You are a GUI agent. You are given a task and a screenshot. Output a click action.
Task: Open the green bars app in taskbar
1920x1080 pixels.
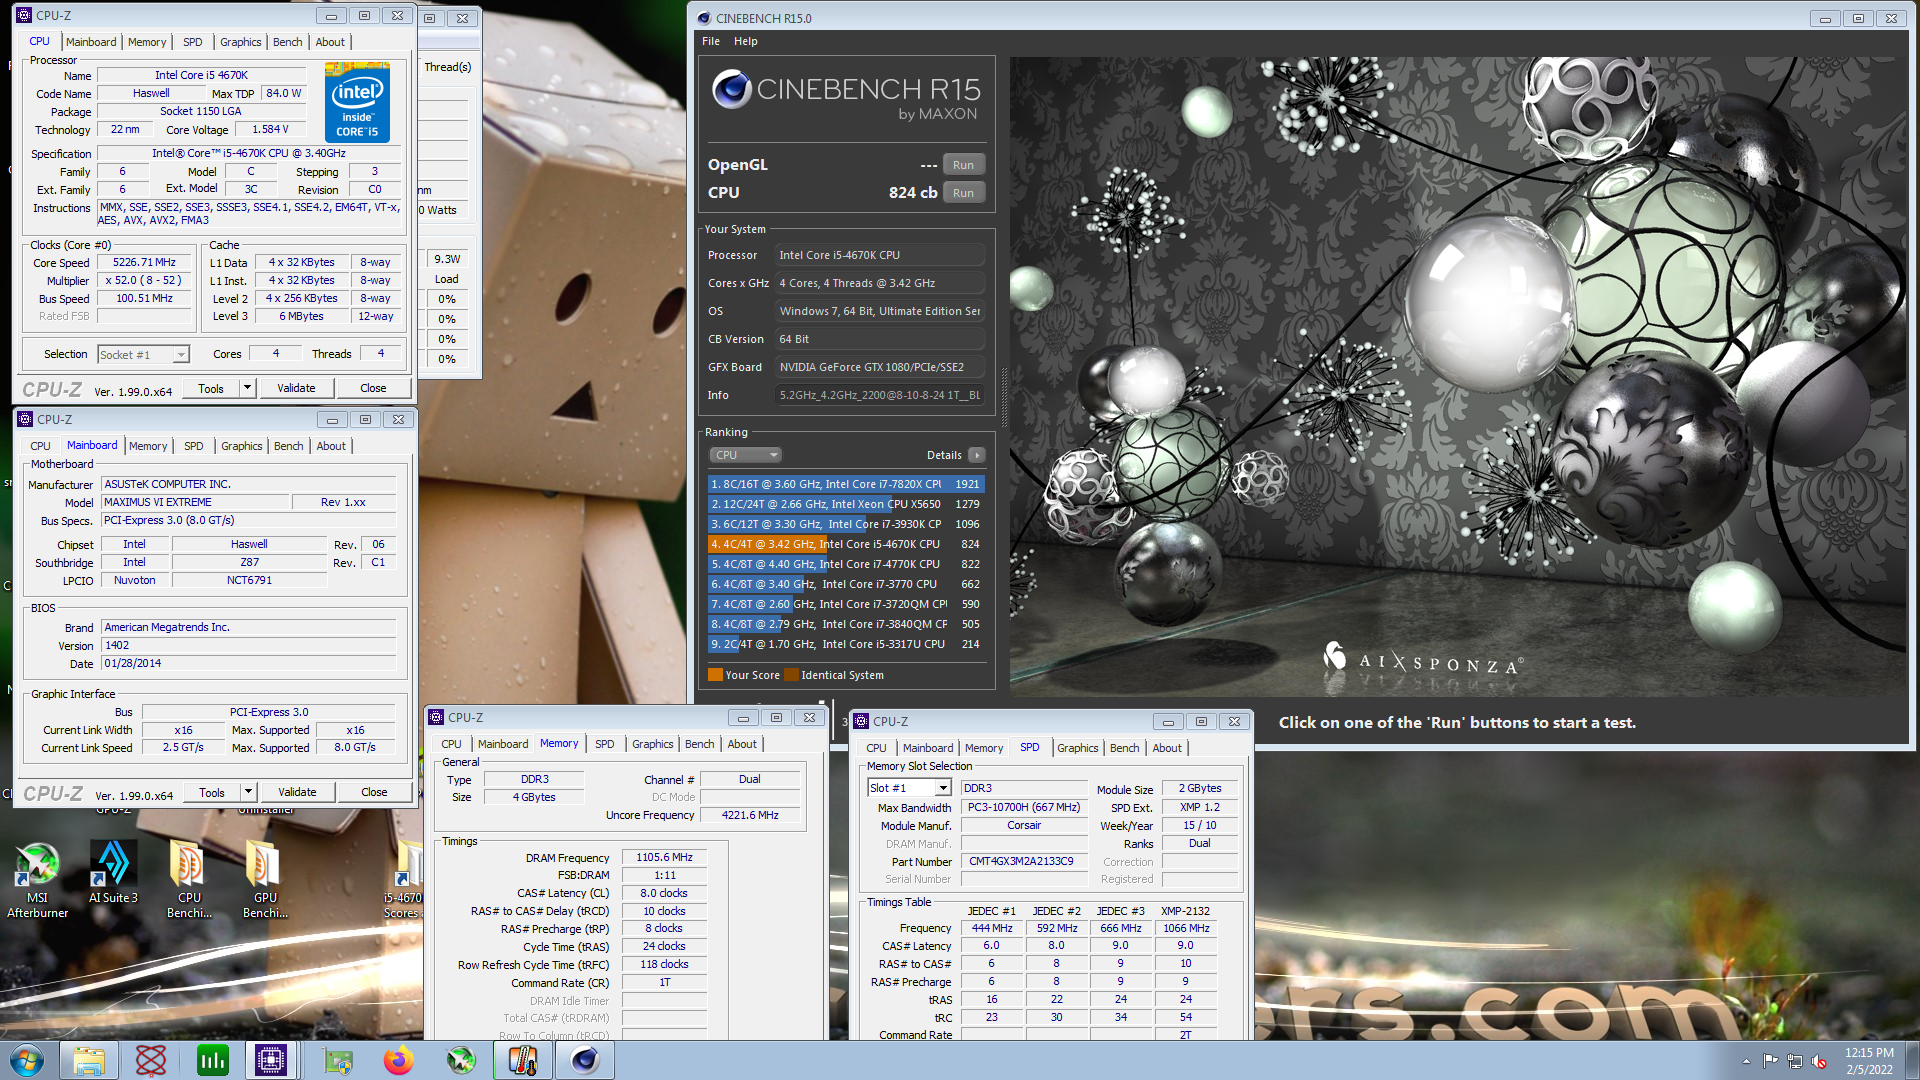point(212,1060)
